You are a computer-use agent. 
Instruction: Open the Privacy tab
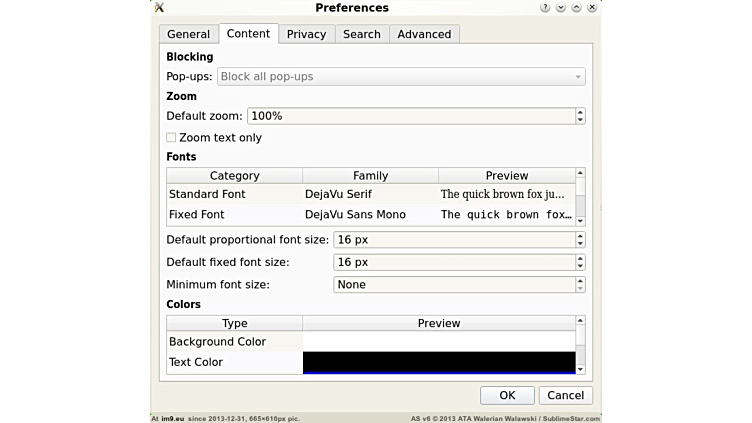306,34
